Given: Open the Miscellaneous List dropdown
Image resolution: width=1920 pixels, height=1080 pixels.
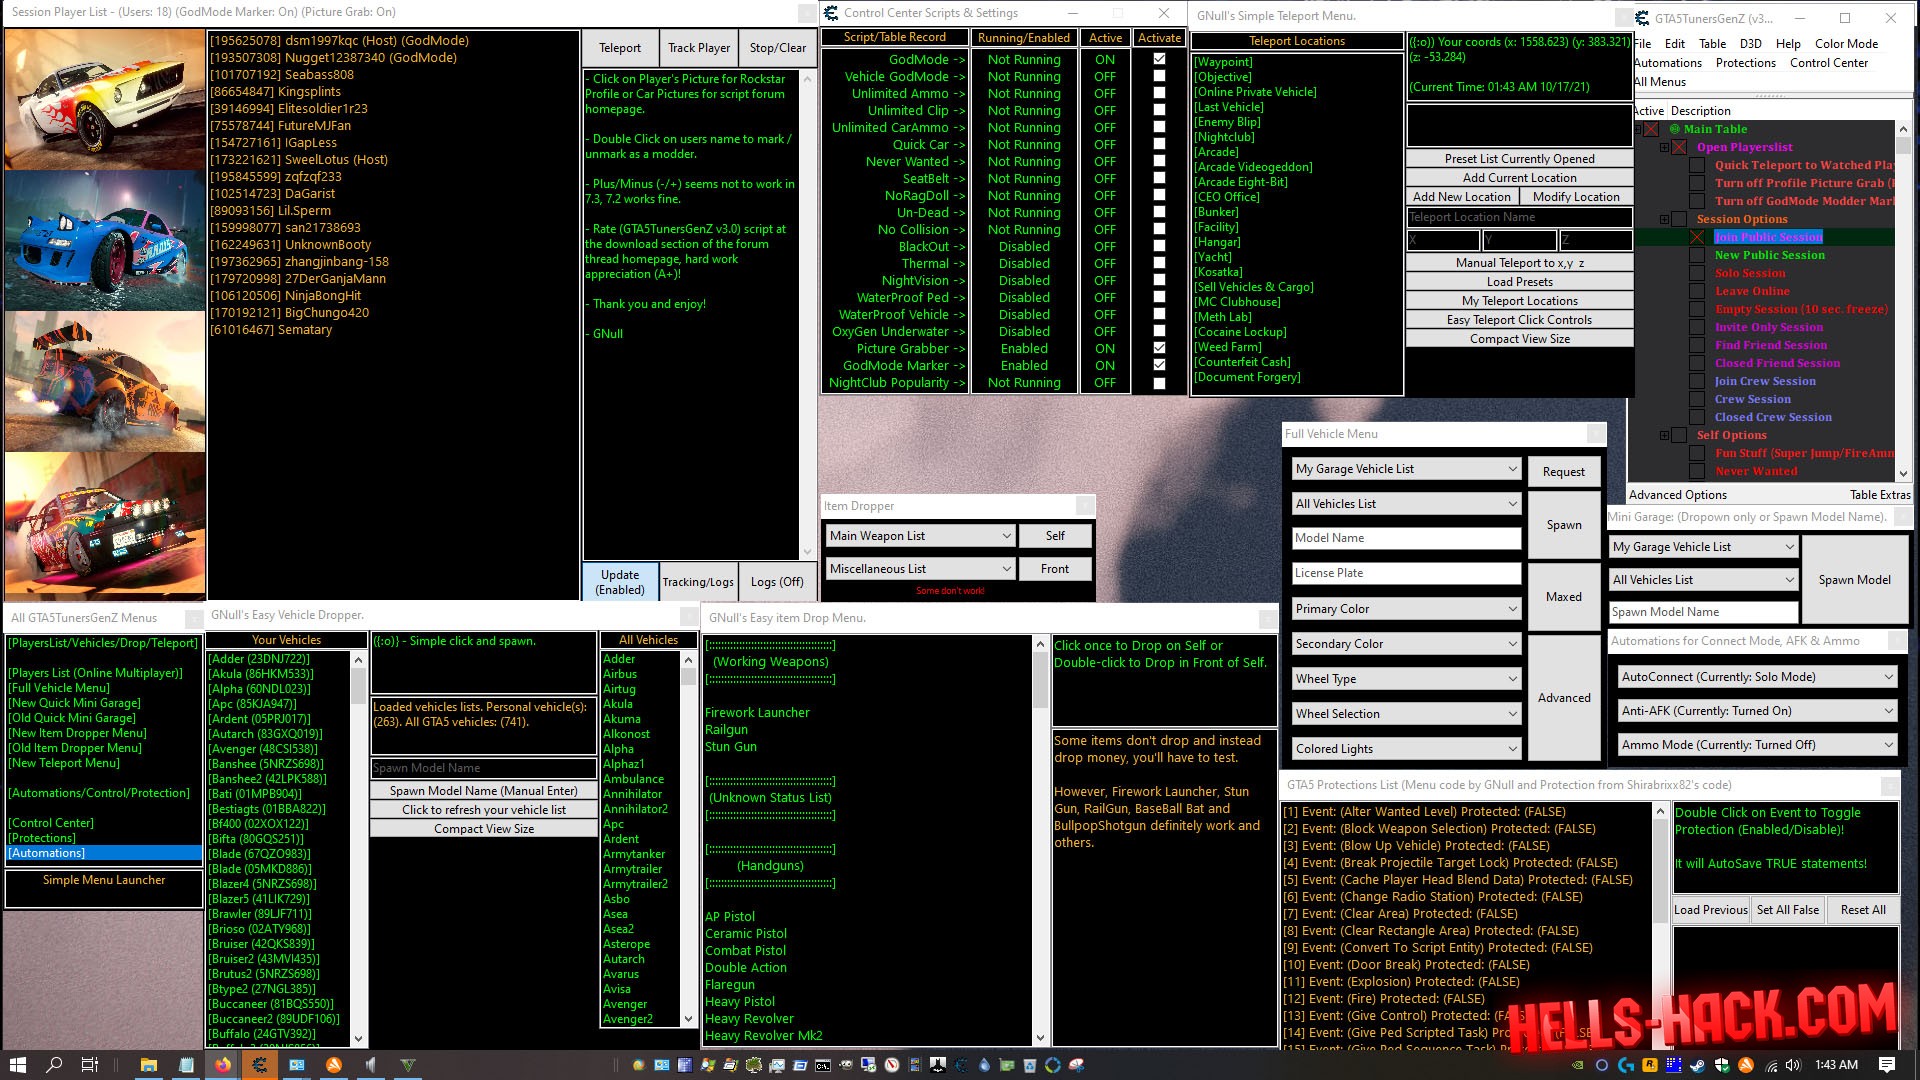Looking at the screenshot, I should pyautogui.click(x=921, y=569).
